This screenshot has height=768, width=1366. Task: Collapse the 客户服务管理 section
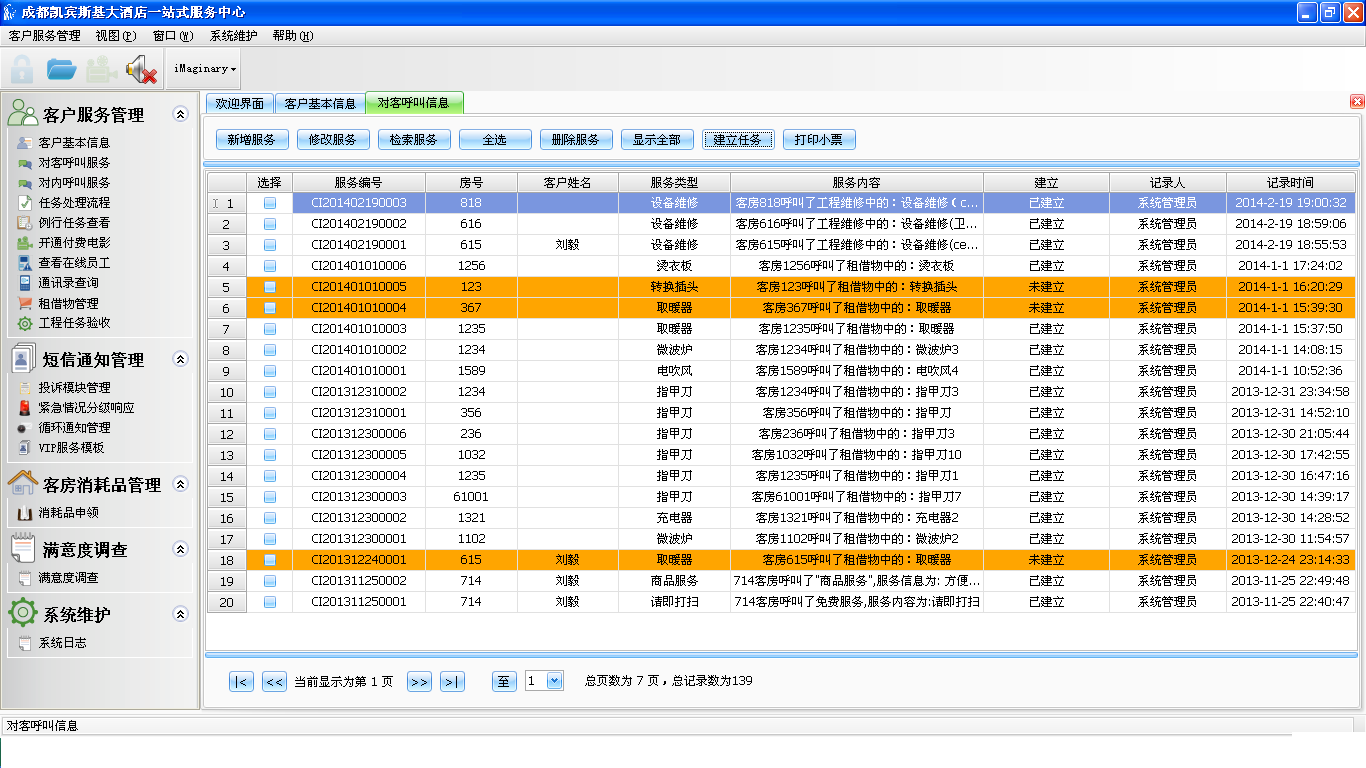(x=180, y=114)
